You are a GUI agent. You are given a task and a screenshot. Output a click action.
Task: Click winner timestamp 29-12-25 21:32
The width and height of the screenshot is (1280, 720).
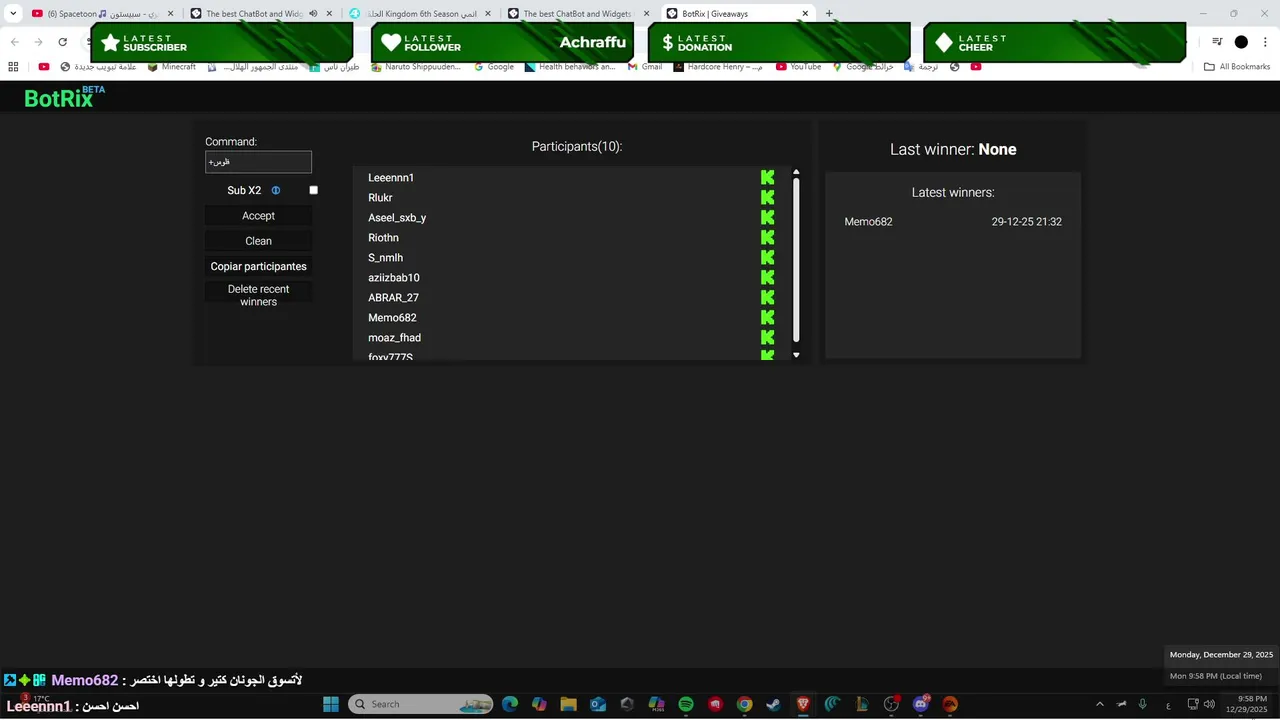1027,222
